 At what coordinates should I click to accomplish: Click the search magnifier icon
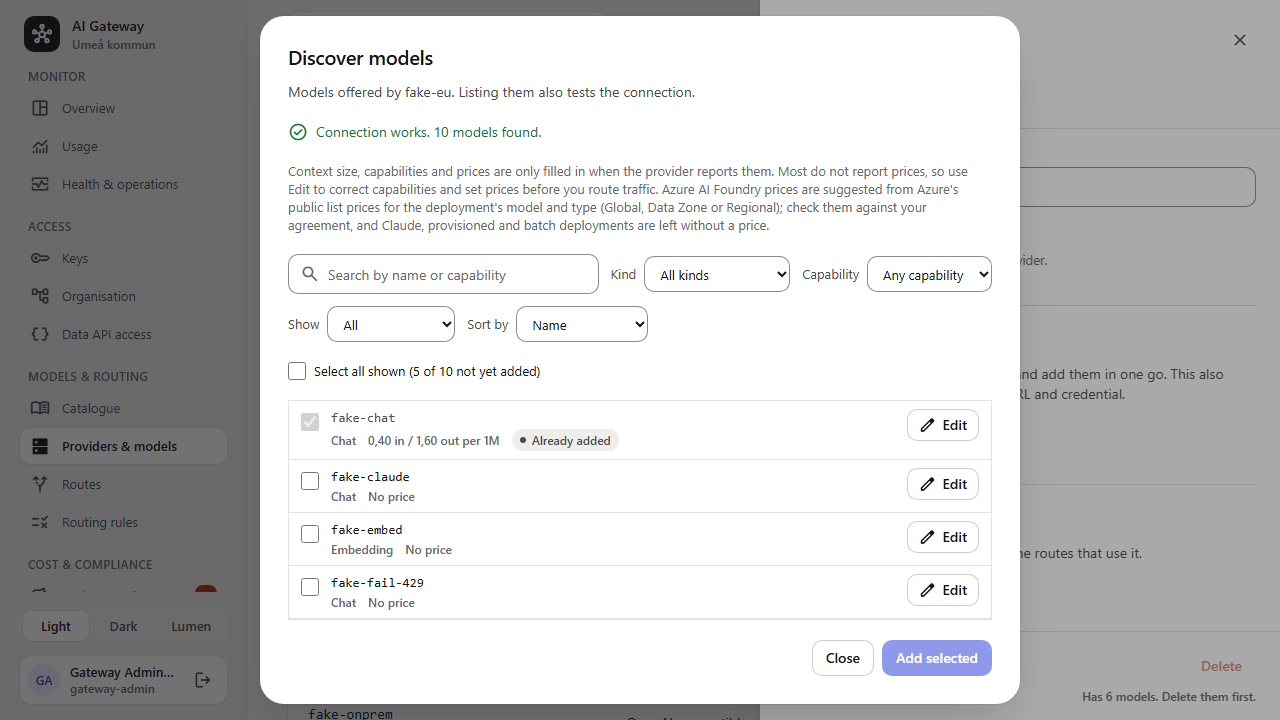[x=310, y=274]
